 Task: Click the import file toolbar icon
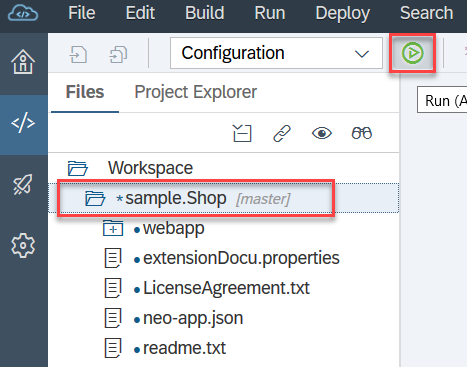(78, 54)
